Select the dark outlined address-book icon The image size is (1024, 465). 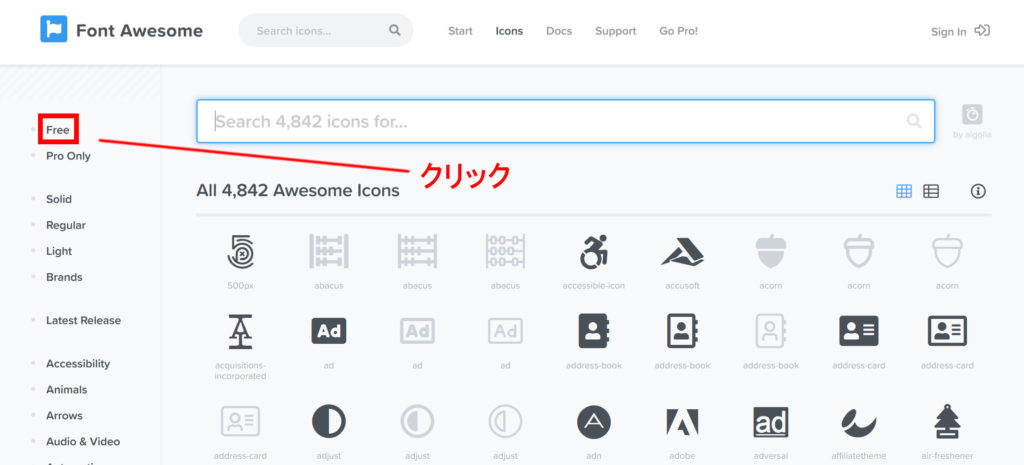click(x=682, y=331)
